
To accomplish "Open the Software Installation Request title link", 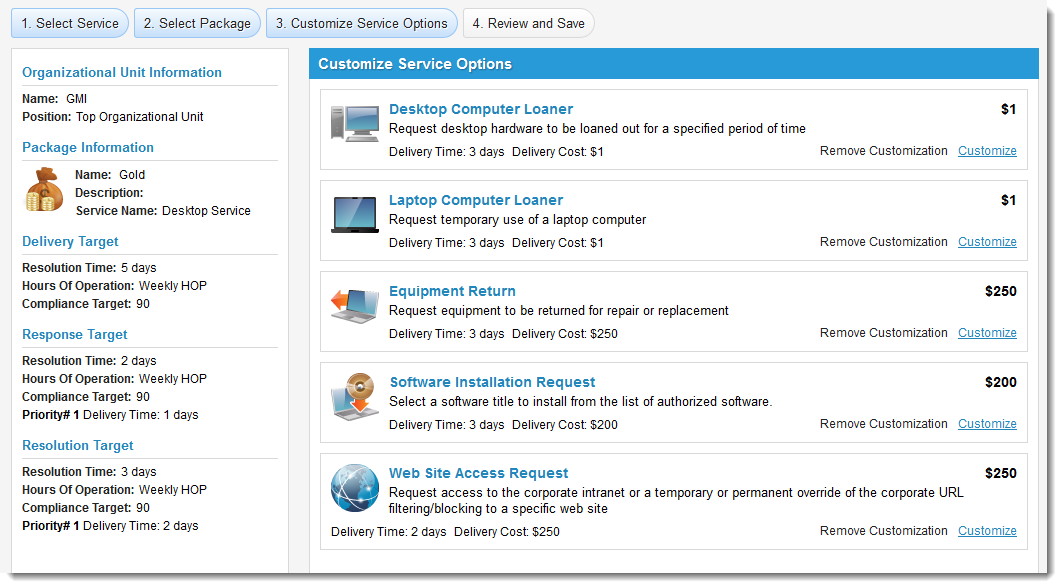I will (x=492, y=382).
